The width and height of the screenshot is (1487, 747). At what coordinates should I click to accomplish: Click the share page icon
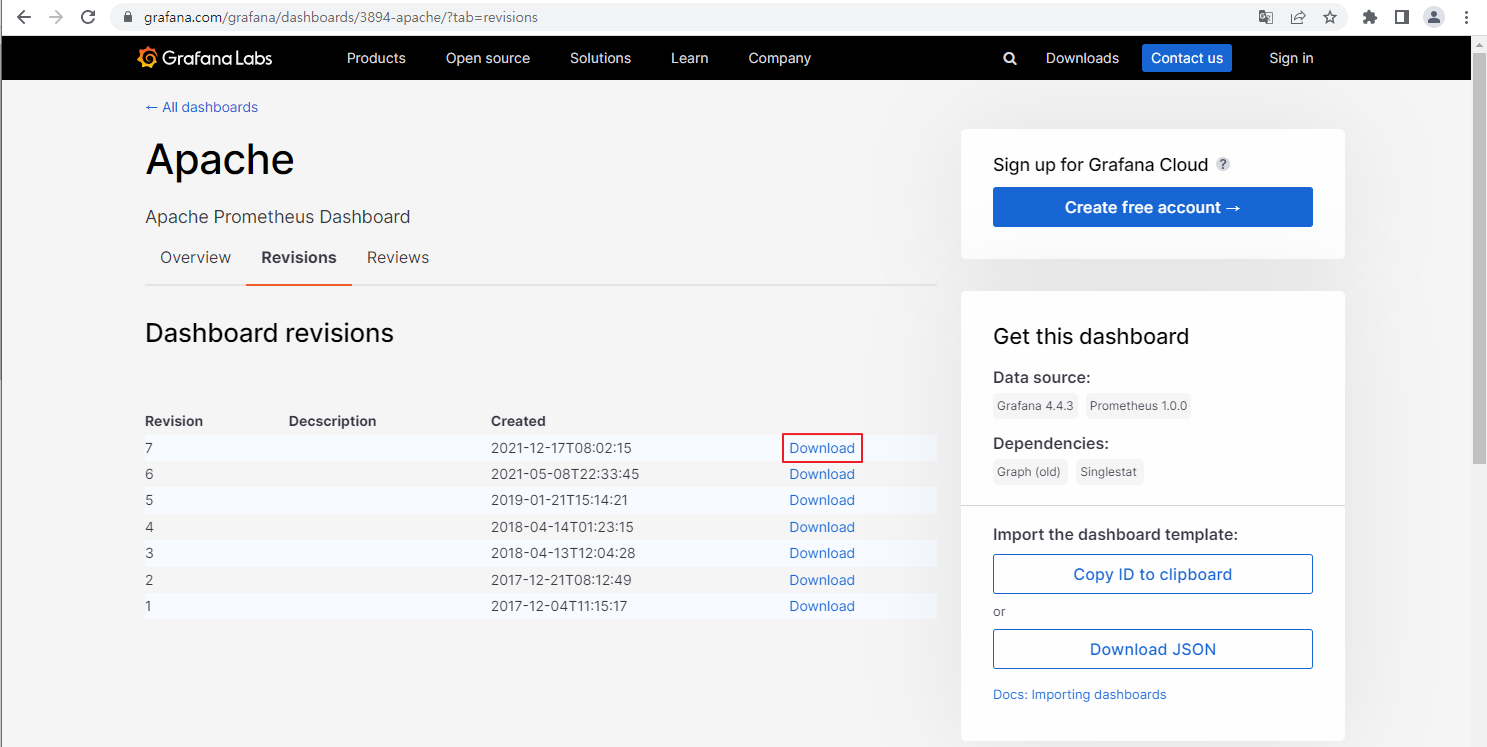coord(1298,17)
